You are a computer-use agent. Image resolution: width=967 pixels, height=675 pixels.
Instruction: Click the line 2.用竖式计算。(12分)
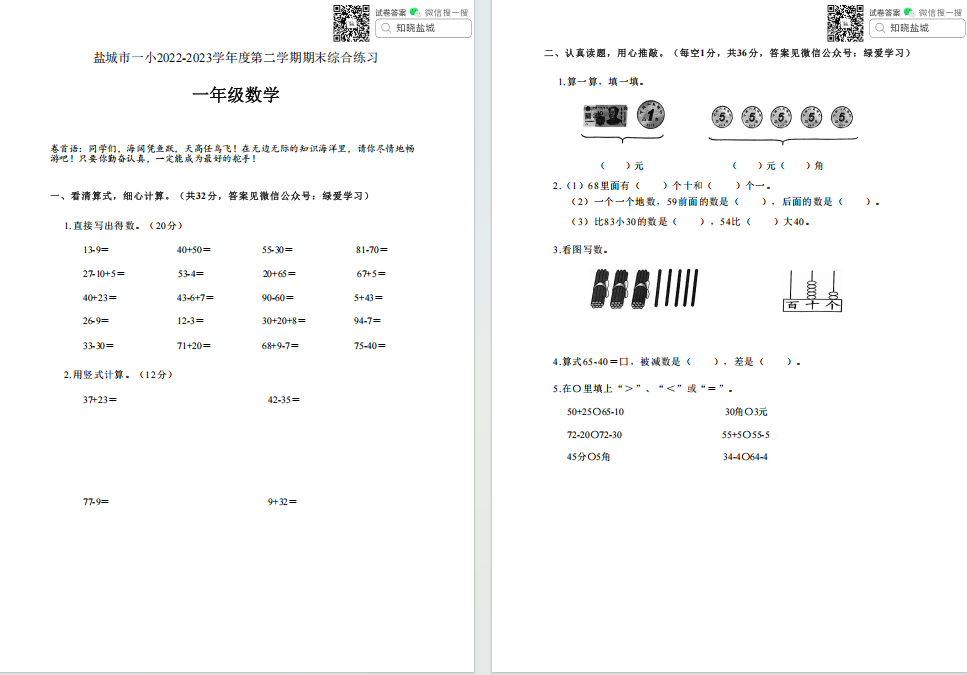tap(118, 375)
